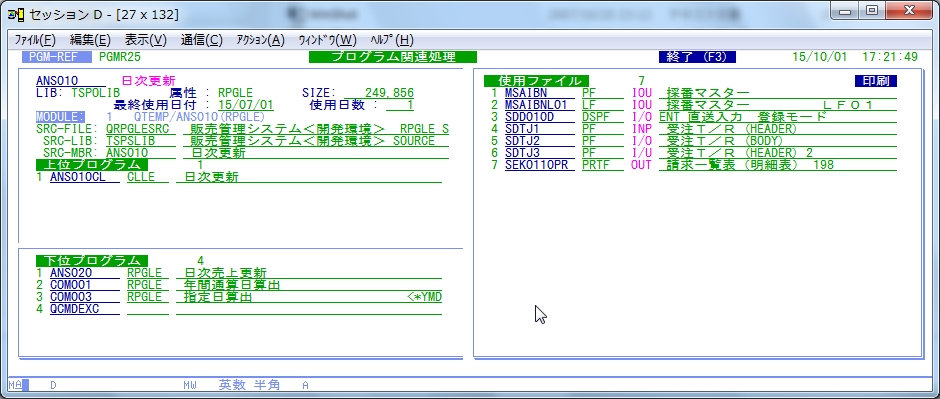The height and width of the screenshot is (399, 940).
Task: Select upper program ANS010CL
Action: pyautogui.click(x=85, y=177)
